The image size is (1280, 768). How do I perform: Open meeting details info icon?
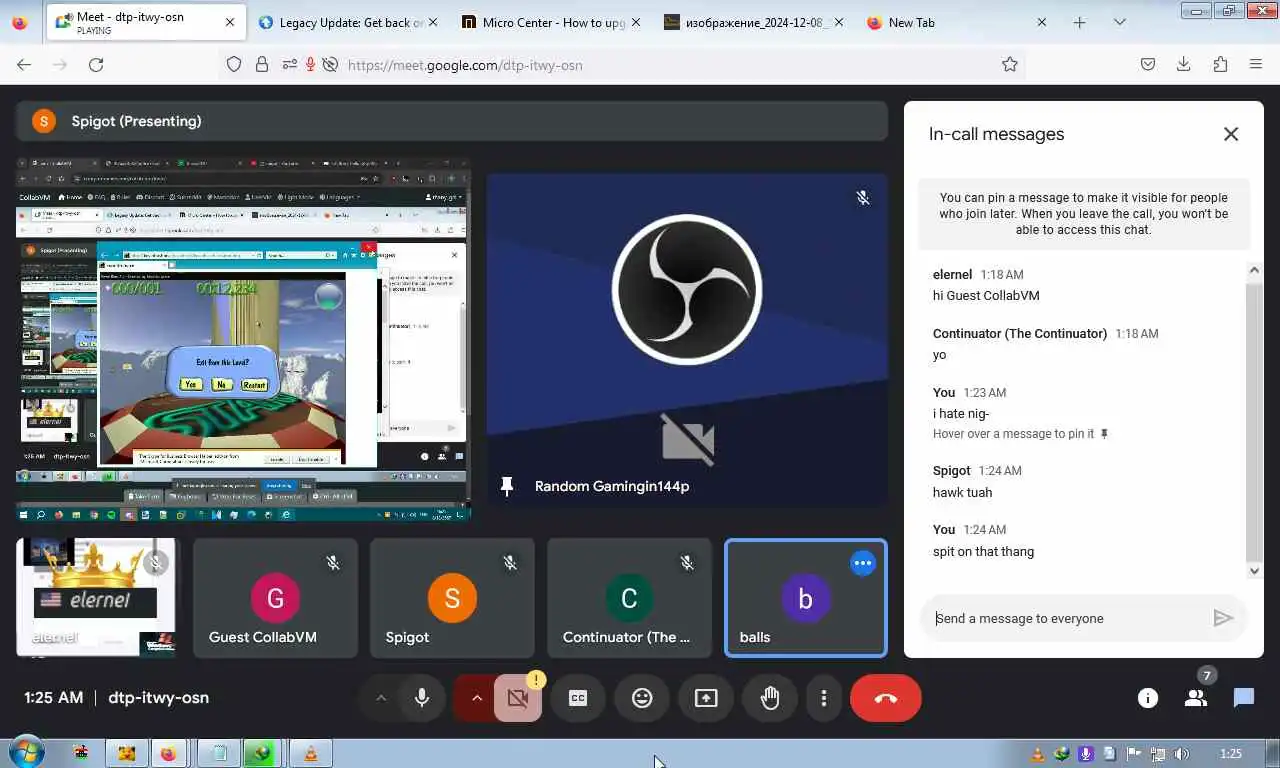1148,698
